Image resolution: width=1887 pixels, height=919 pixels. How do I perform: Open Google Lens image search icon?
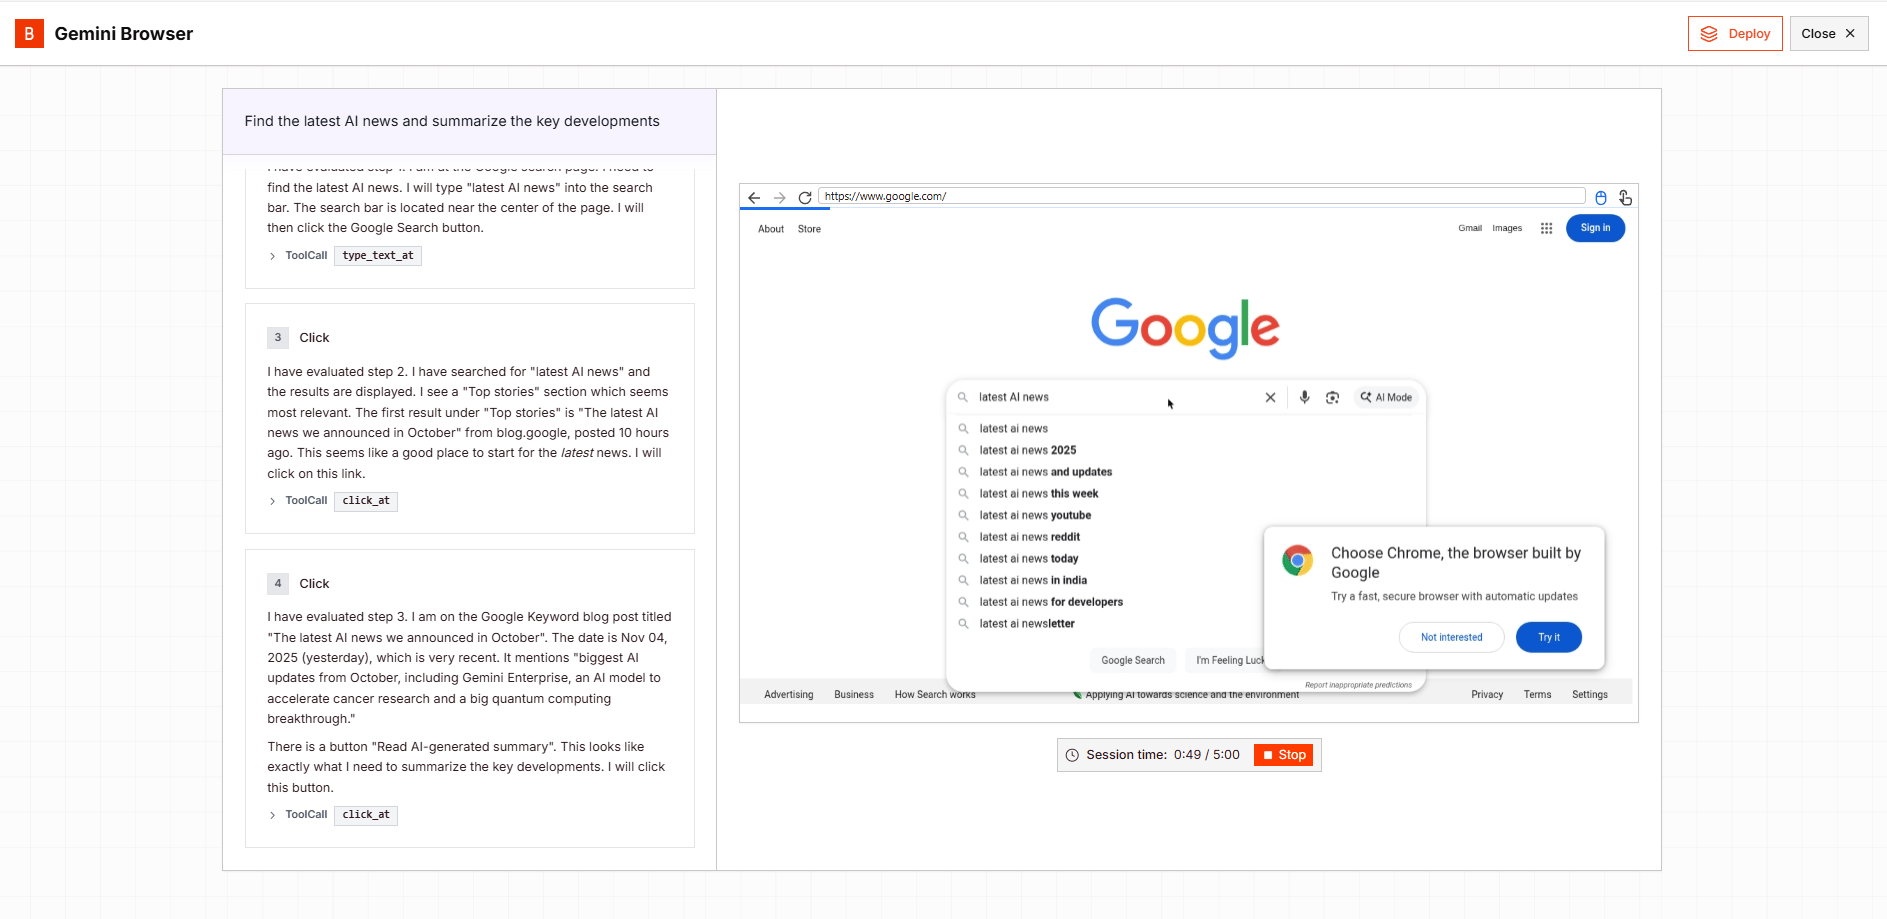click(x=1332, y=398)
